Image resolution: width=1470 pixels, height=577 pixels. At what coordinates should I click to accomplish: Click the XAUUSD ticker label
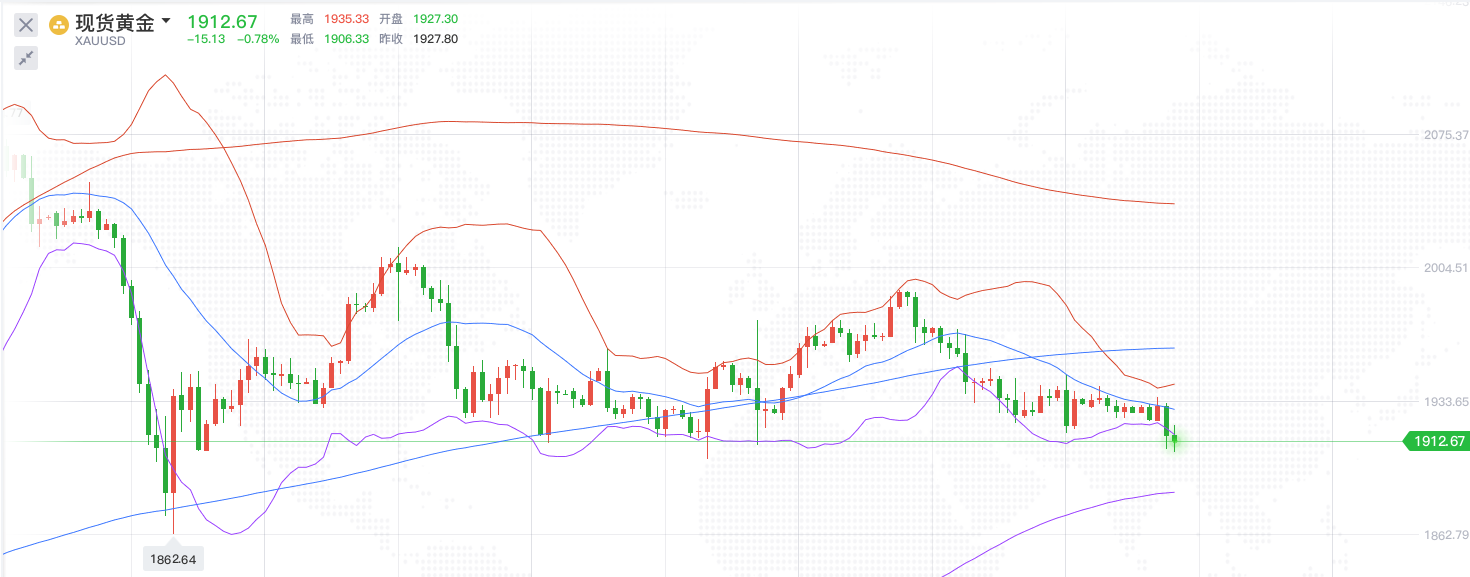coord(101,42)
